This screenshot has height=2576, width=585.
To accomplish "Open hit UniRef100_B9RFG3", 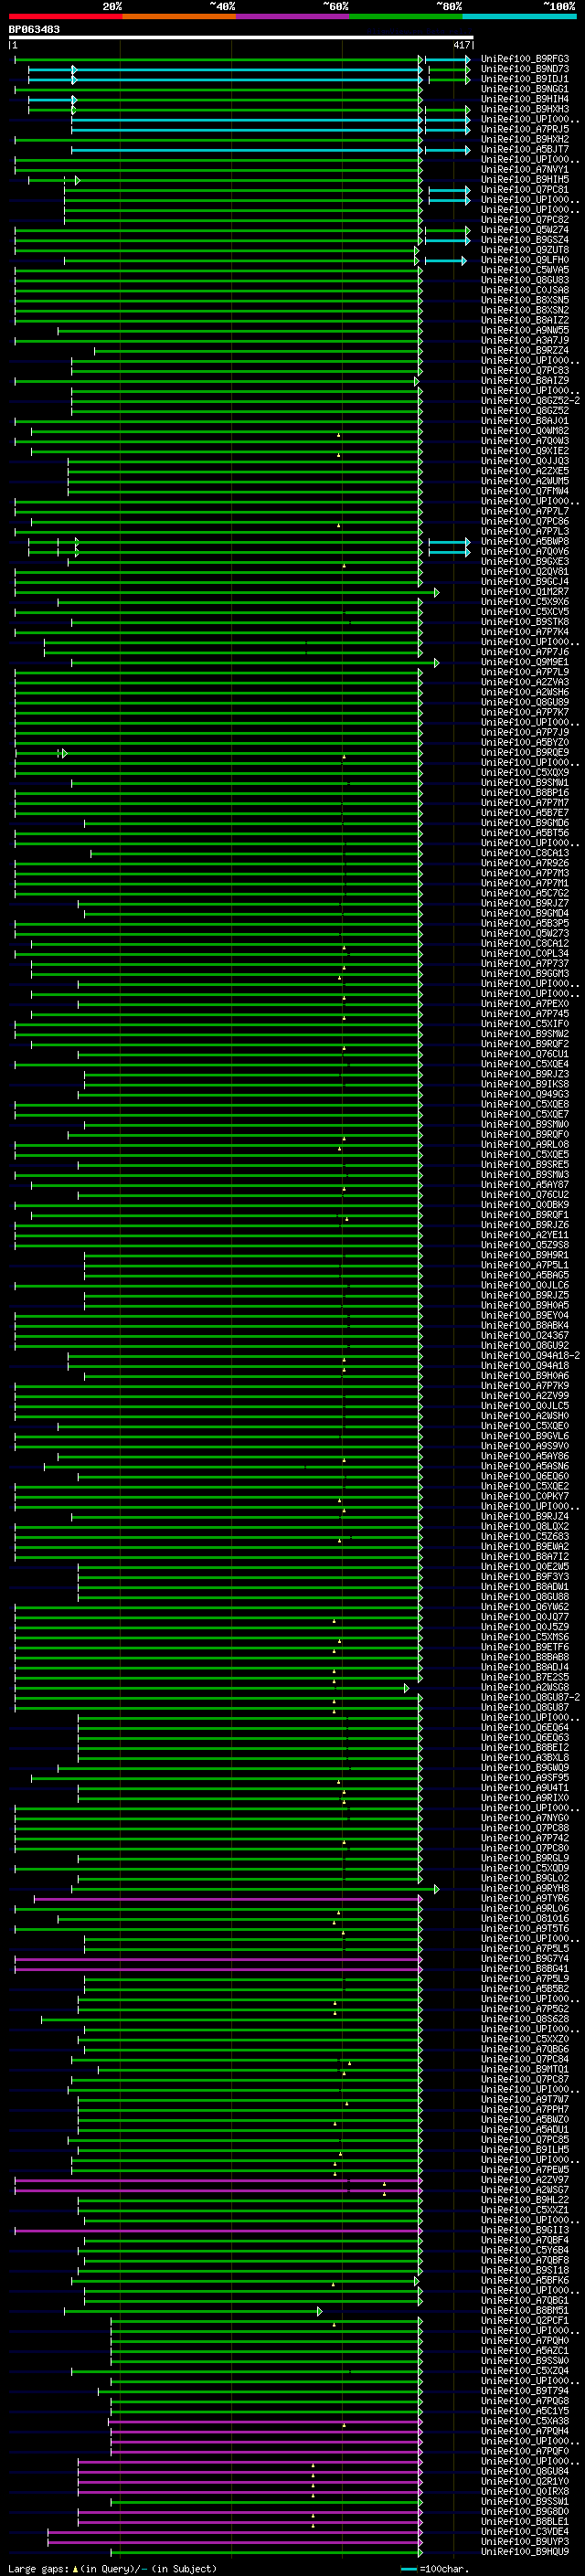I will [525, 59].
